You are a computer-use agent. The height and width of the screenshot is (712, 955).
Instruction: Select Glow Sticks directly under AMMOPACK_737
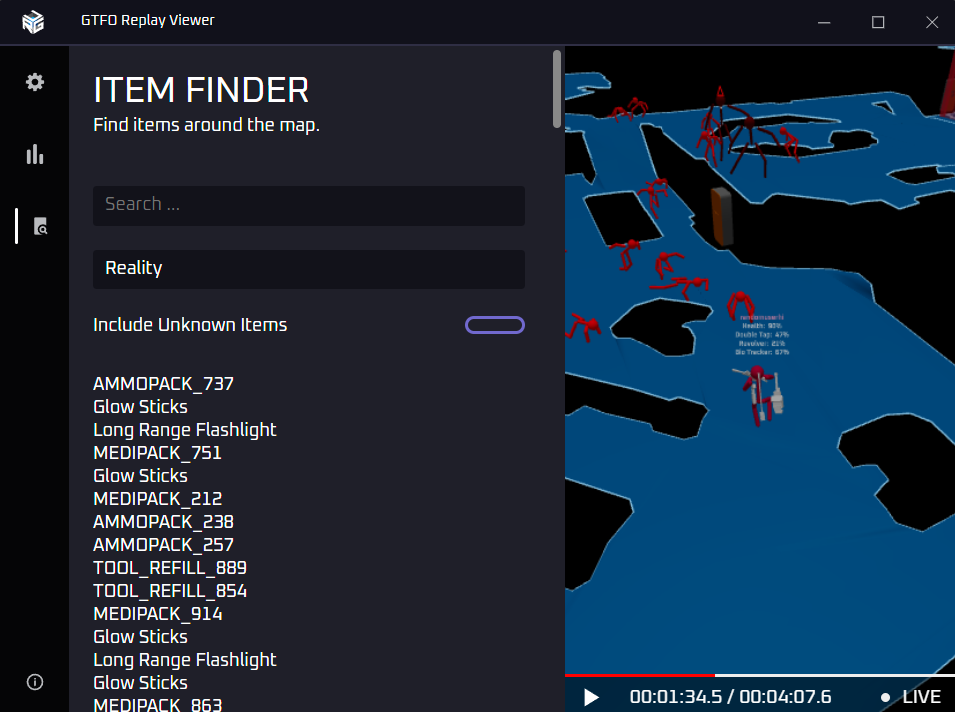(140, 407)
